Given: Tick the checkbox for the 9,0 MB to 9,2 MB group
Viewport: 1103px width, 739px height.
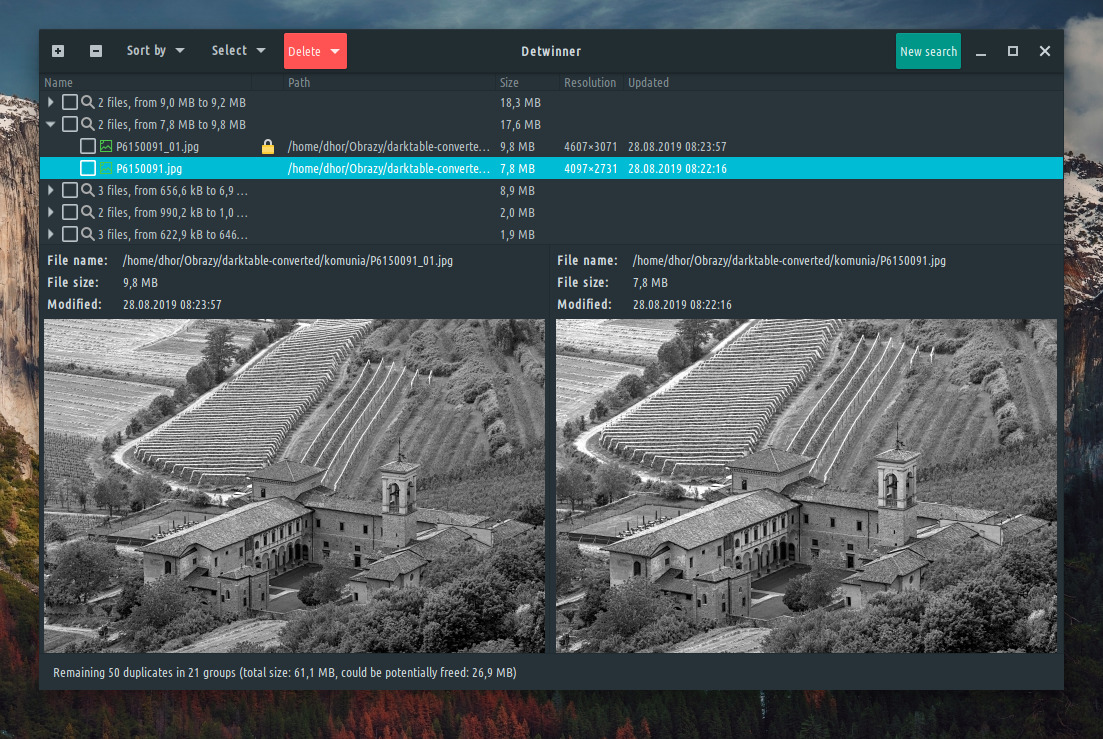Looking at the screenshot, I should pos(70,103).
